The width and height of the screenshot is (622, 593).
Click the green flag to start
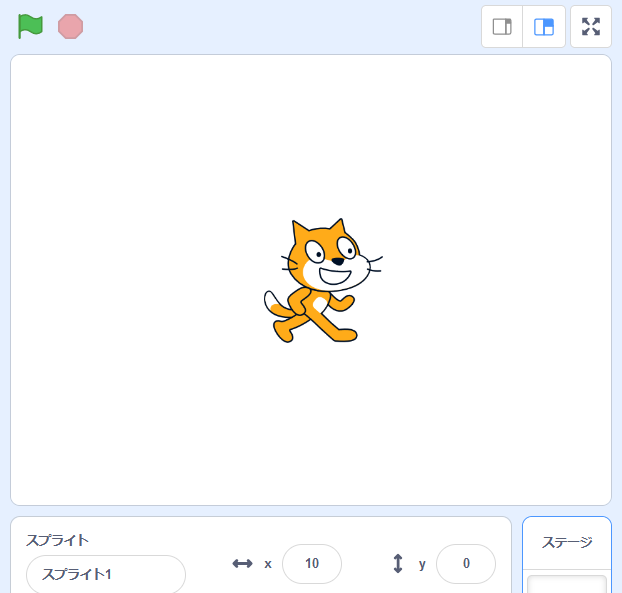(x=30, y=27)
